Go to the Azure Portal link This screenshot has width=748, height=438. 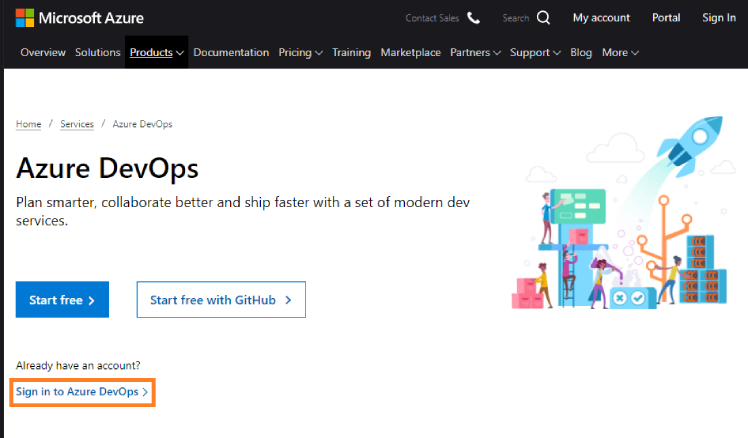tap(666, 18)
